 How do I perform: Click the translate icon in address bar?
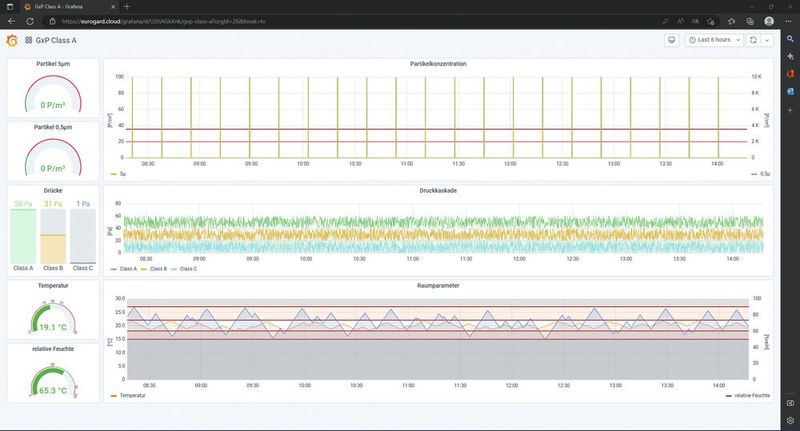click(695, 21)
